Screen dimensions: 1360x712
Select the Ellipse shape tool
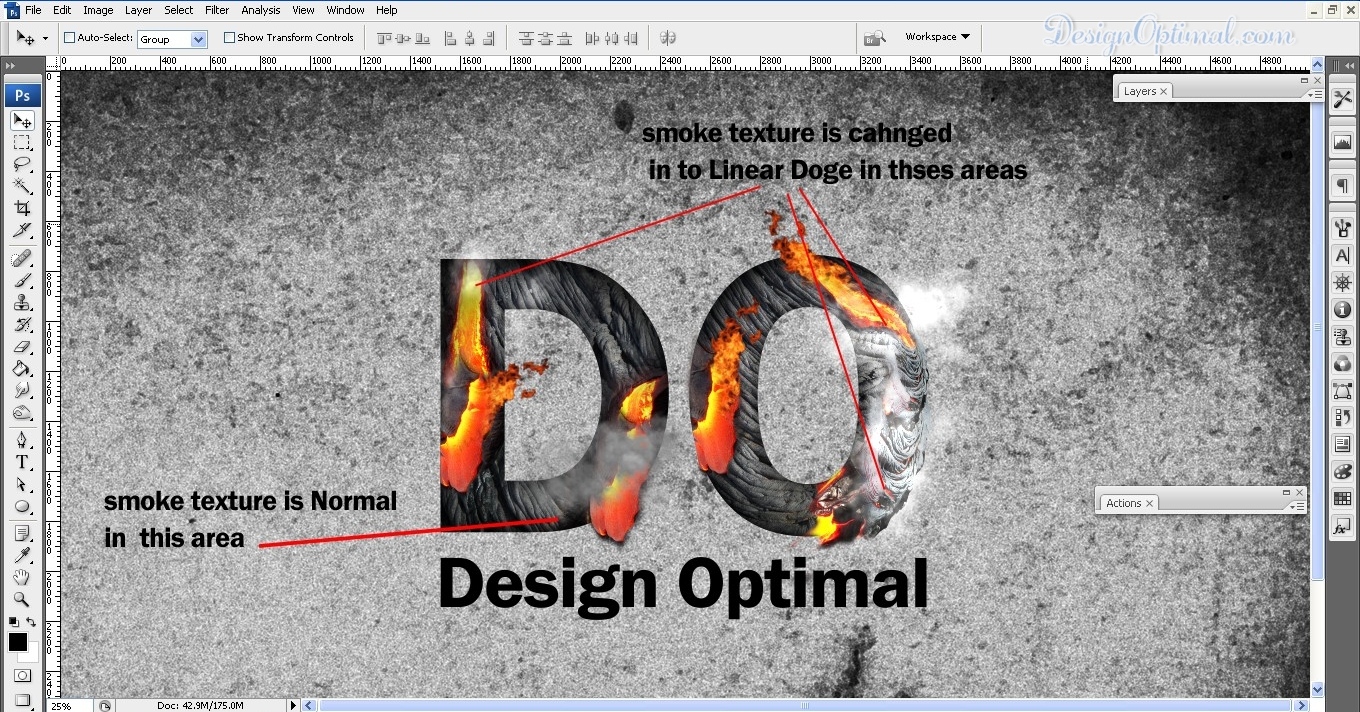coord(22,506)
